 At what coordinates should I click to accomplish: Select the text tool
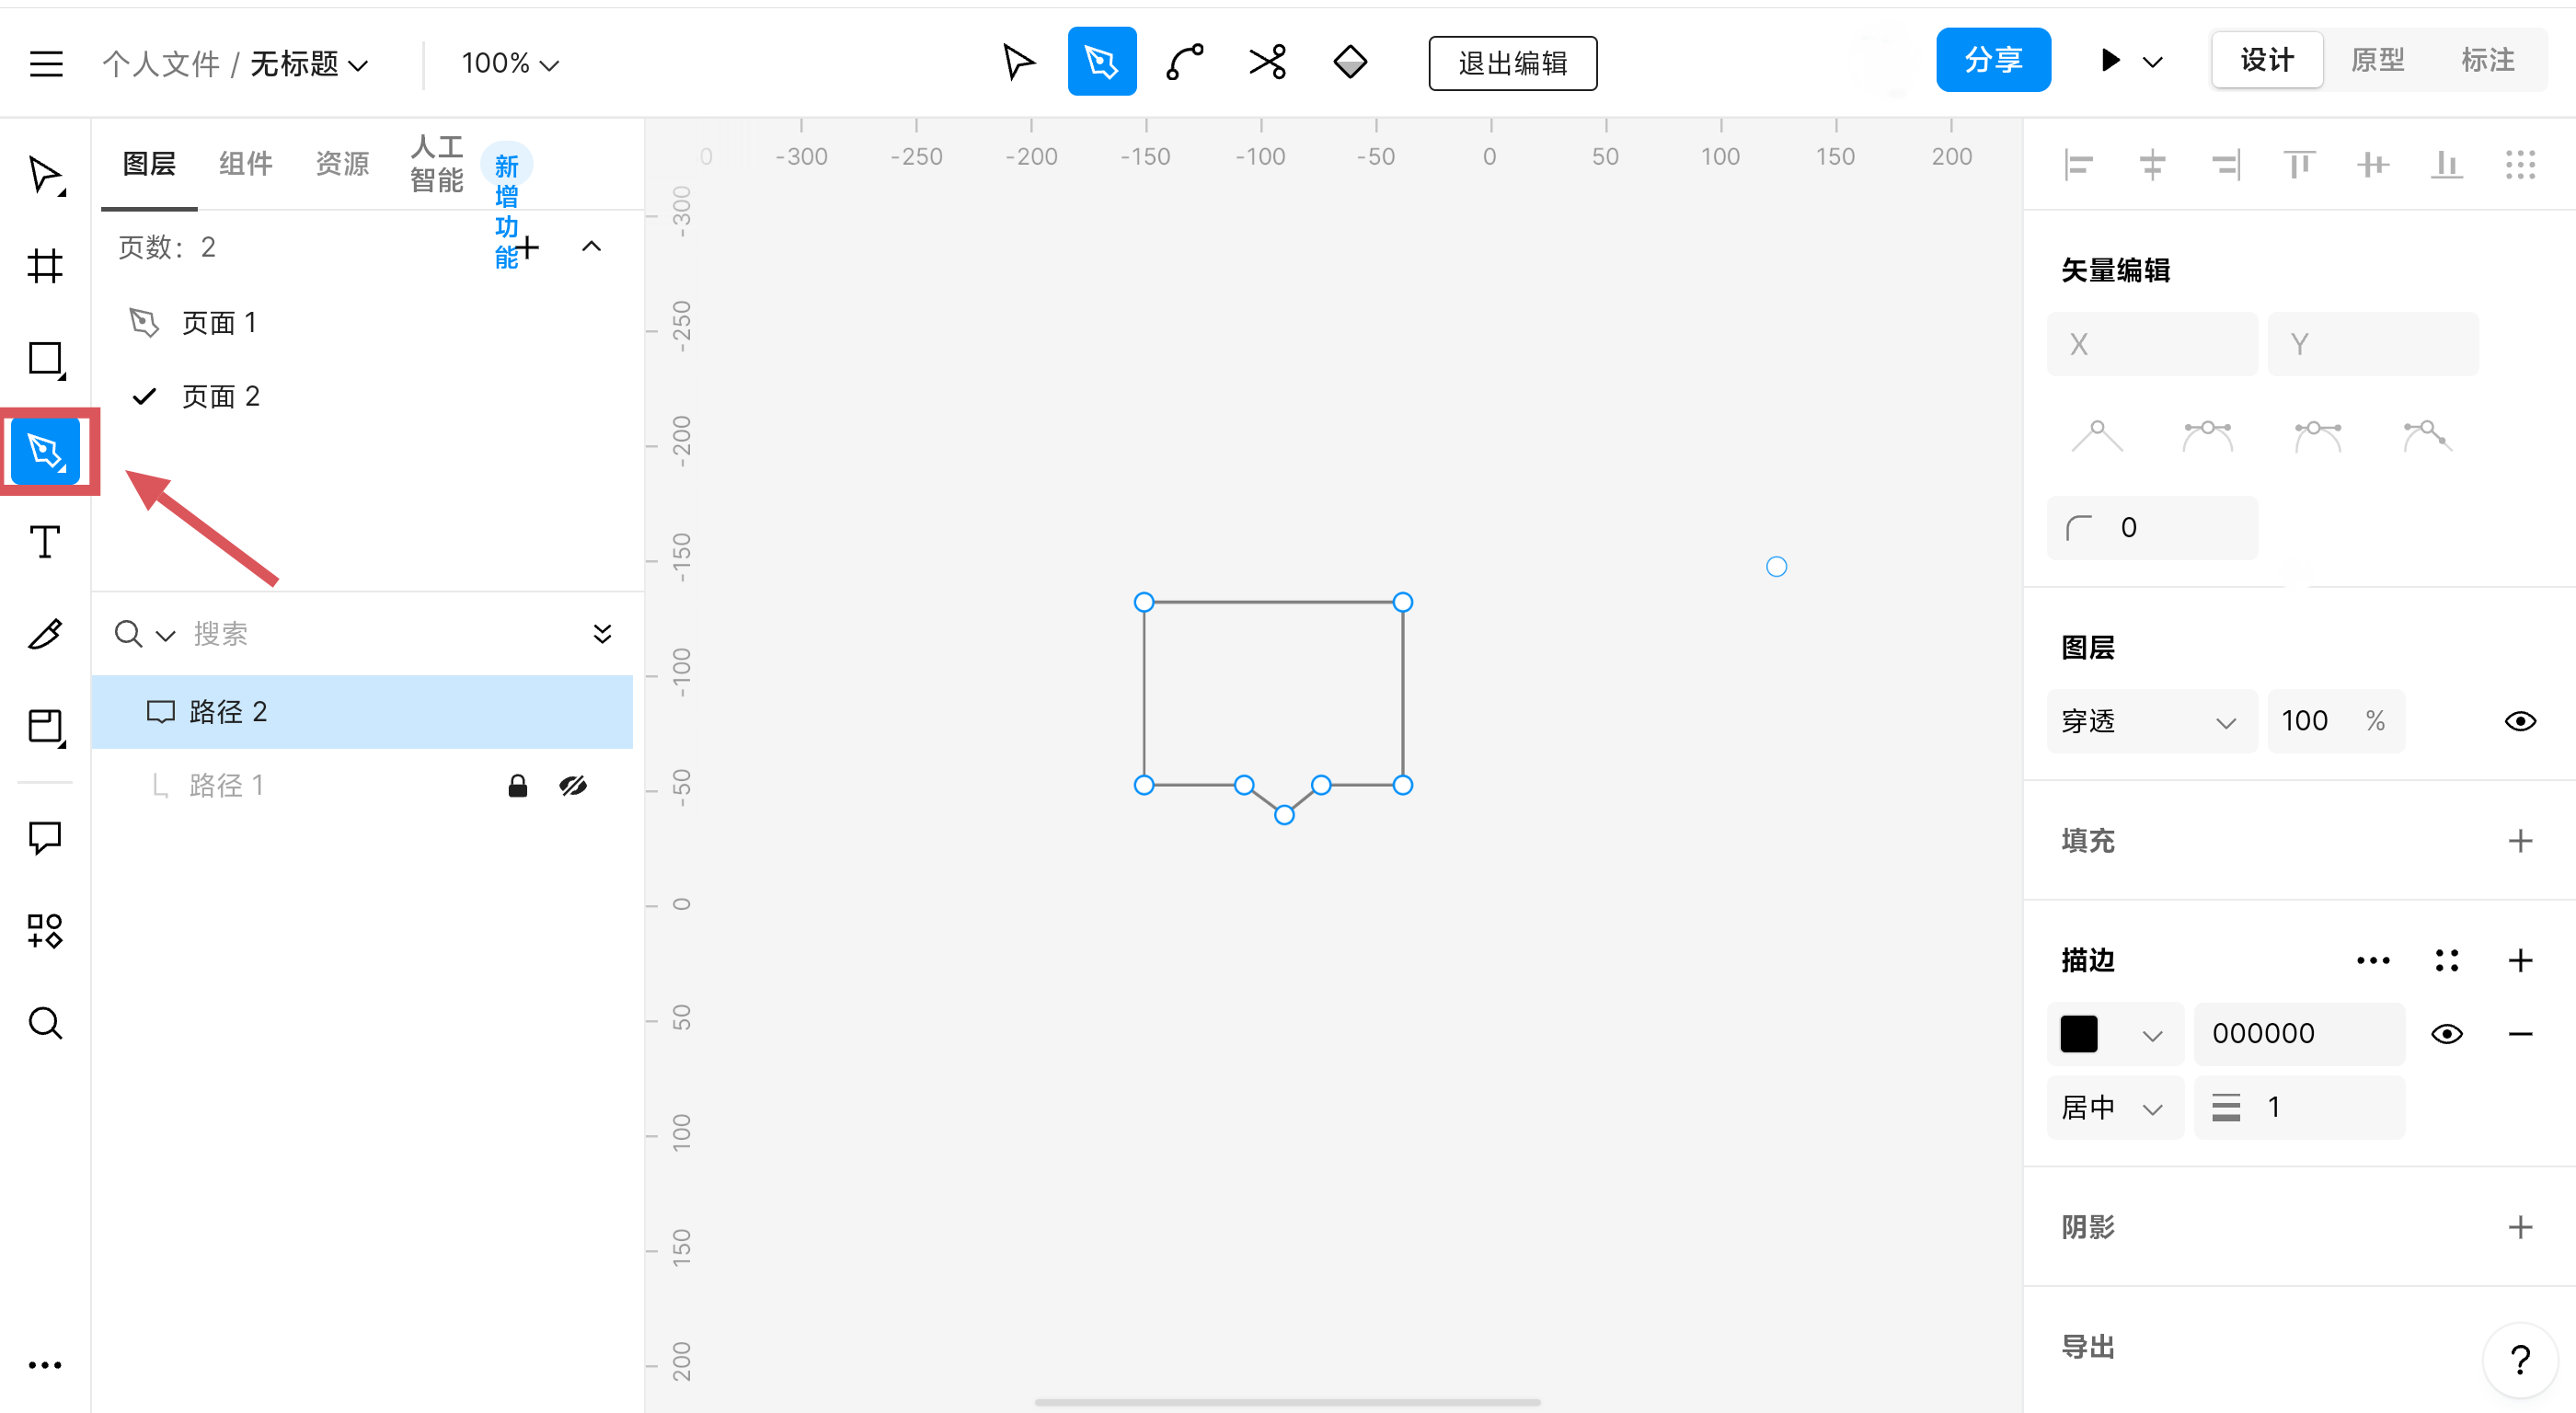[x=46, y=542]
